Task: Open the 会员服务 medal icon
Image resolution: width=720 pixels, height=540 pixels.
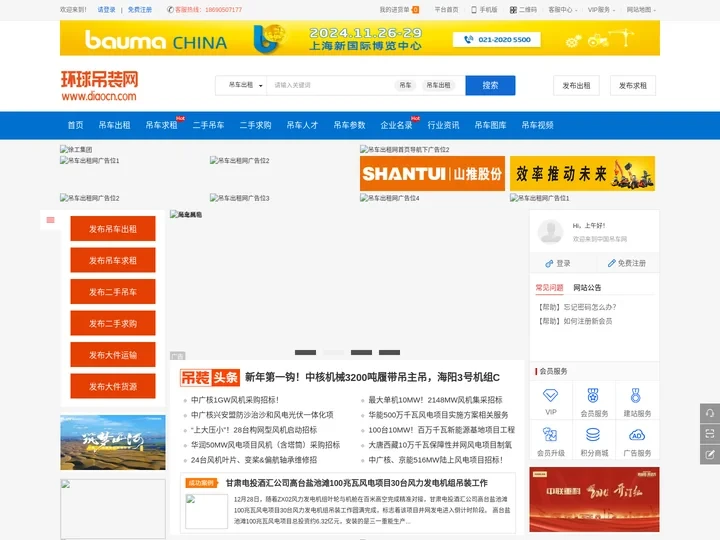Action: point(593,395)
